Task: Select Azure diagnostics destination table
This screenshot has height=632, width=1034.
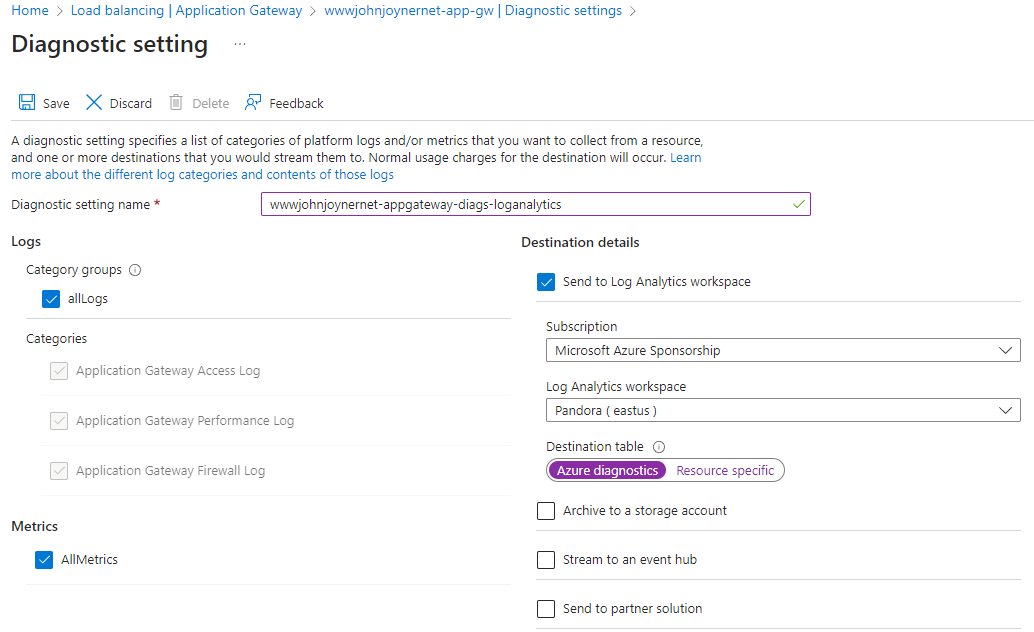Action: point(607,471)
